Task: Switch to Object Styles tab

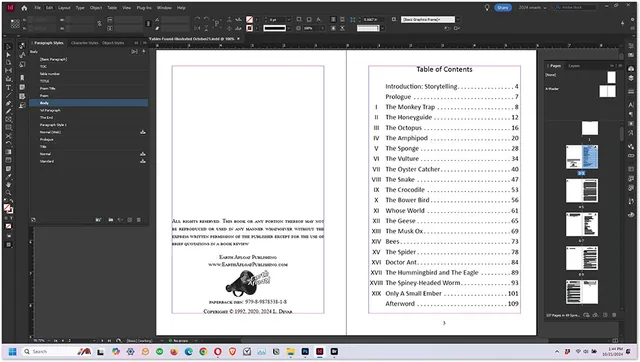Action: [x=113, y=43]
